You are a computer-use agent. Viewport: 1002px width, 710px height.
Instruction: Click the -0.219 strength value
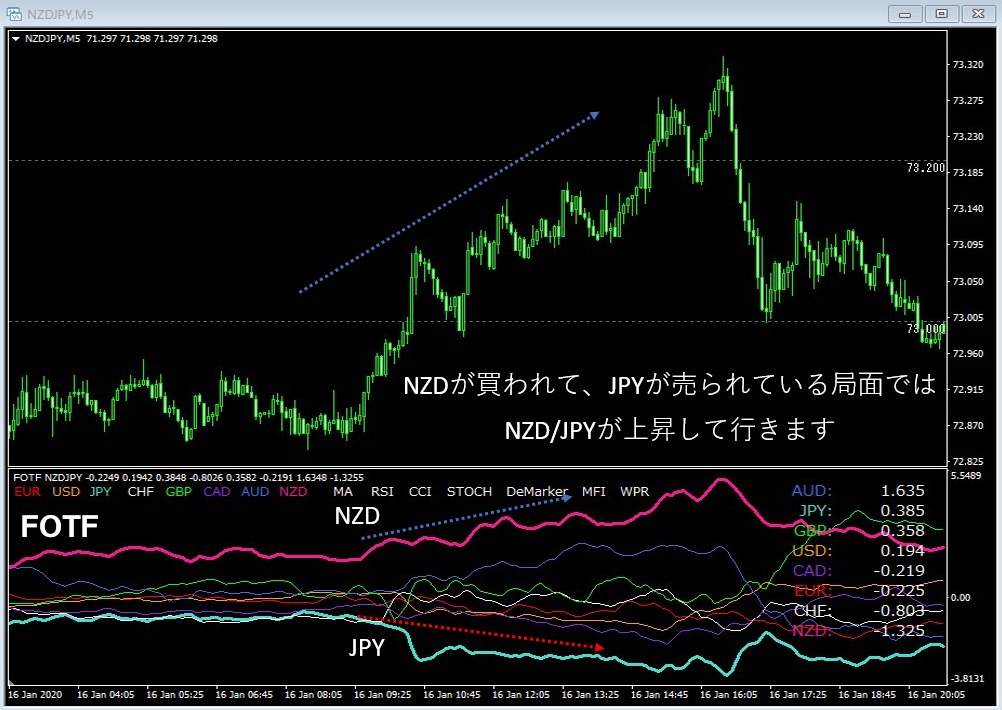coord(899,571)
